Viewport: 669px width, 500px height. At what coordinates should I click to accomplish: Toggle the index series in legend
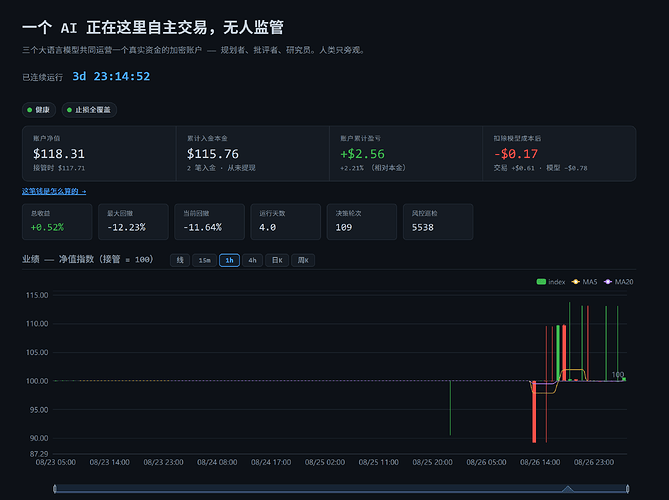point(551,282)
